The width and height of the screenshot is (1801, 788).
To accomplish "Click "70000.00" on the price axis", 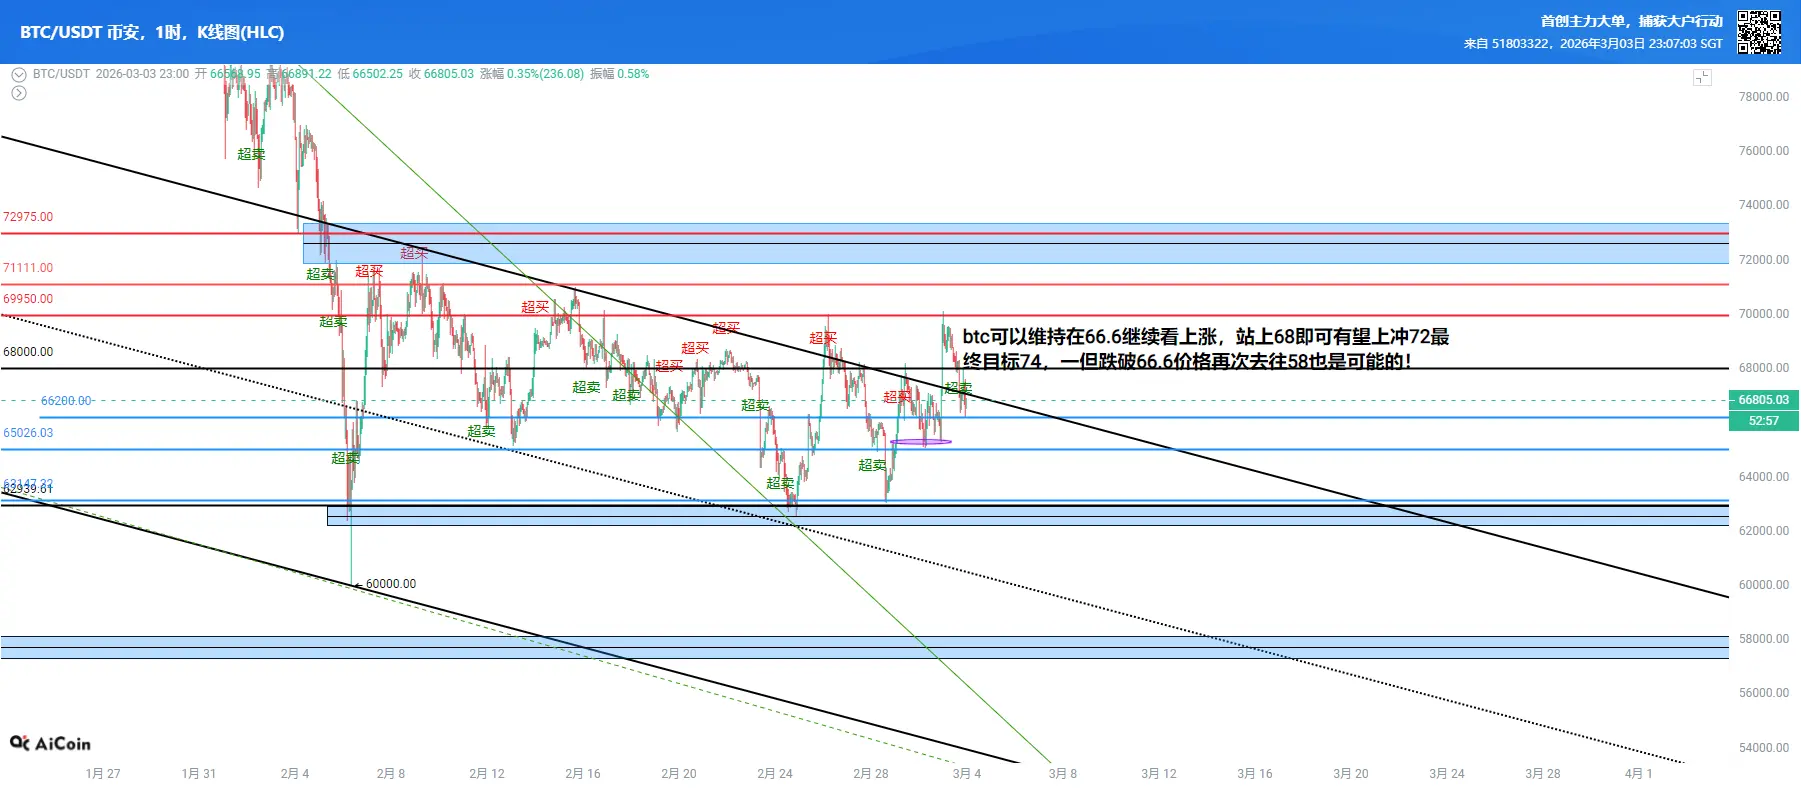I will click(1764, 314).
